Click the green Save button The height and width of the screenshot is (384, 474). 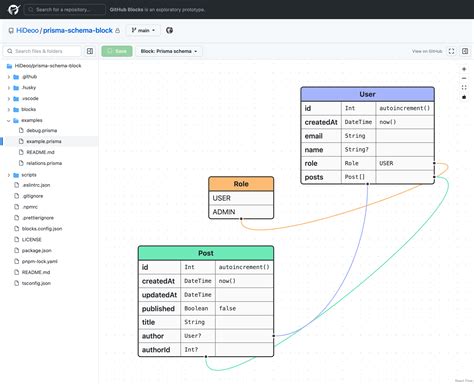(117, 51)
